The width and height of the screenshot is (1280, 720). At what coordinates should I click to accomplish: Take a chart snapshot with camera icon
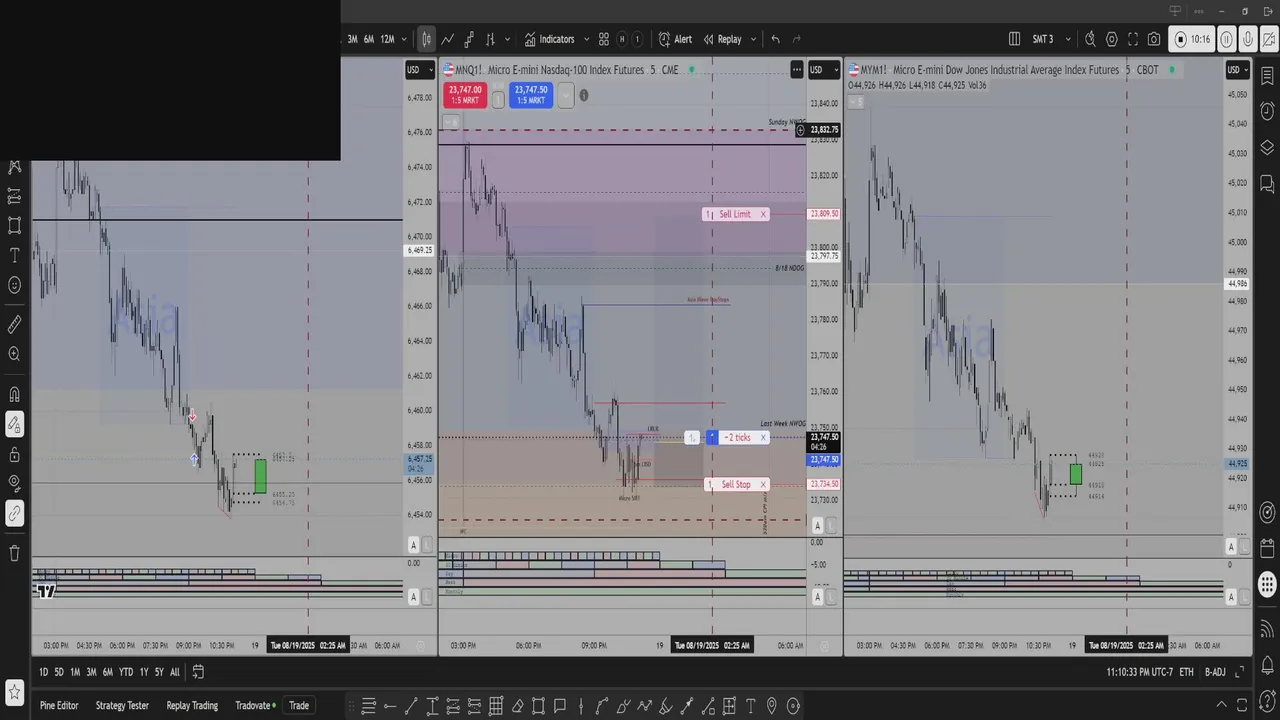coord(1154,39)
